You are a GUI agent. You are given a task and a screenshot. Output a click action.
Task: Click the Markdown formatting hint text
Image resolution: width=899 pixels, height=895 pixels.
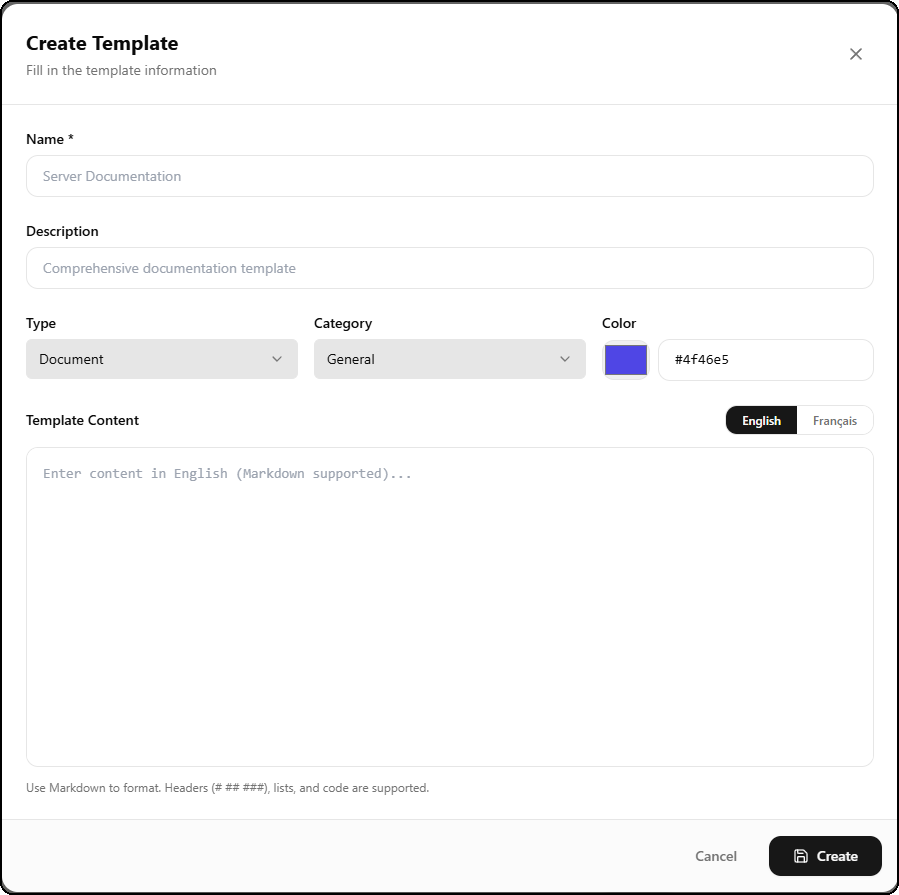(x=227, y=788)
